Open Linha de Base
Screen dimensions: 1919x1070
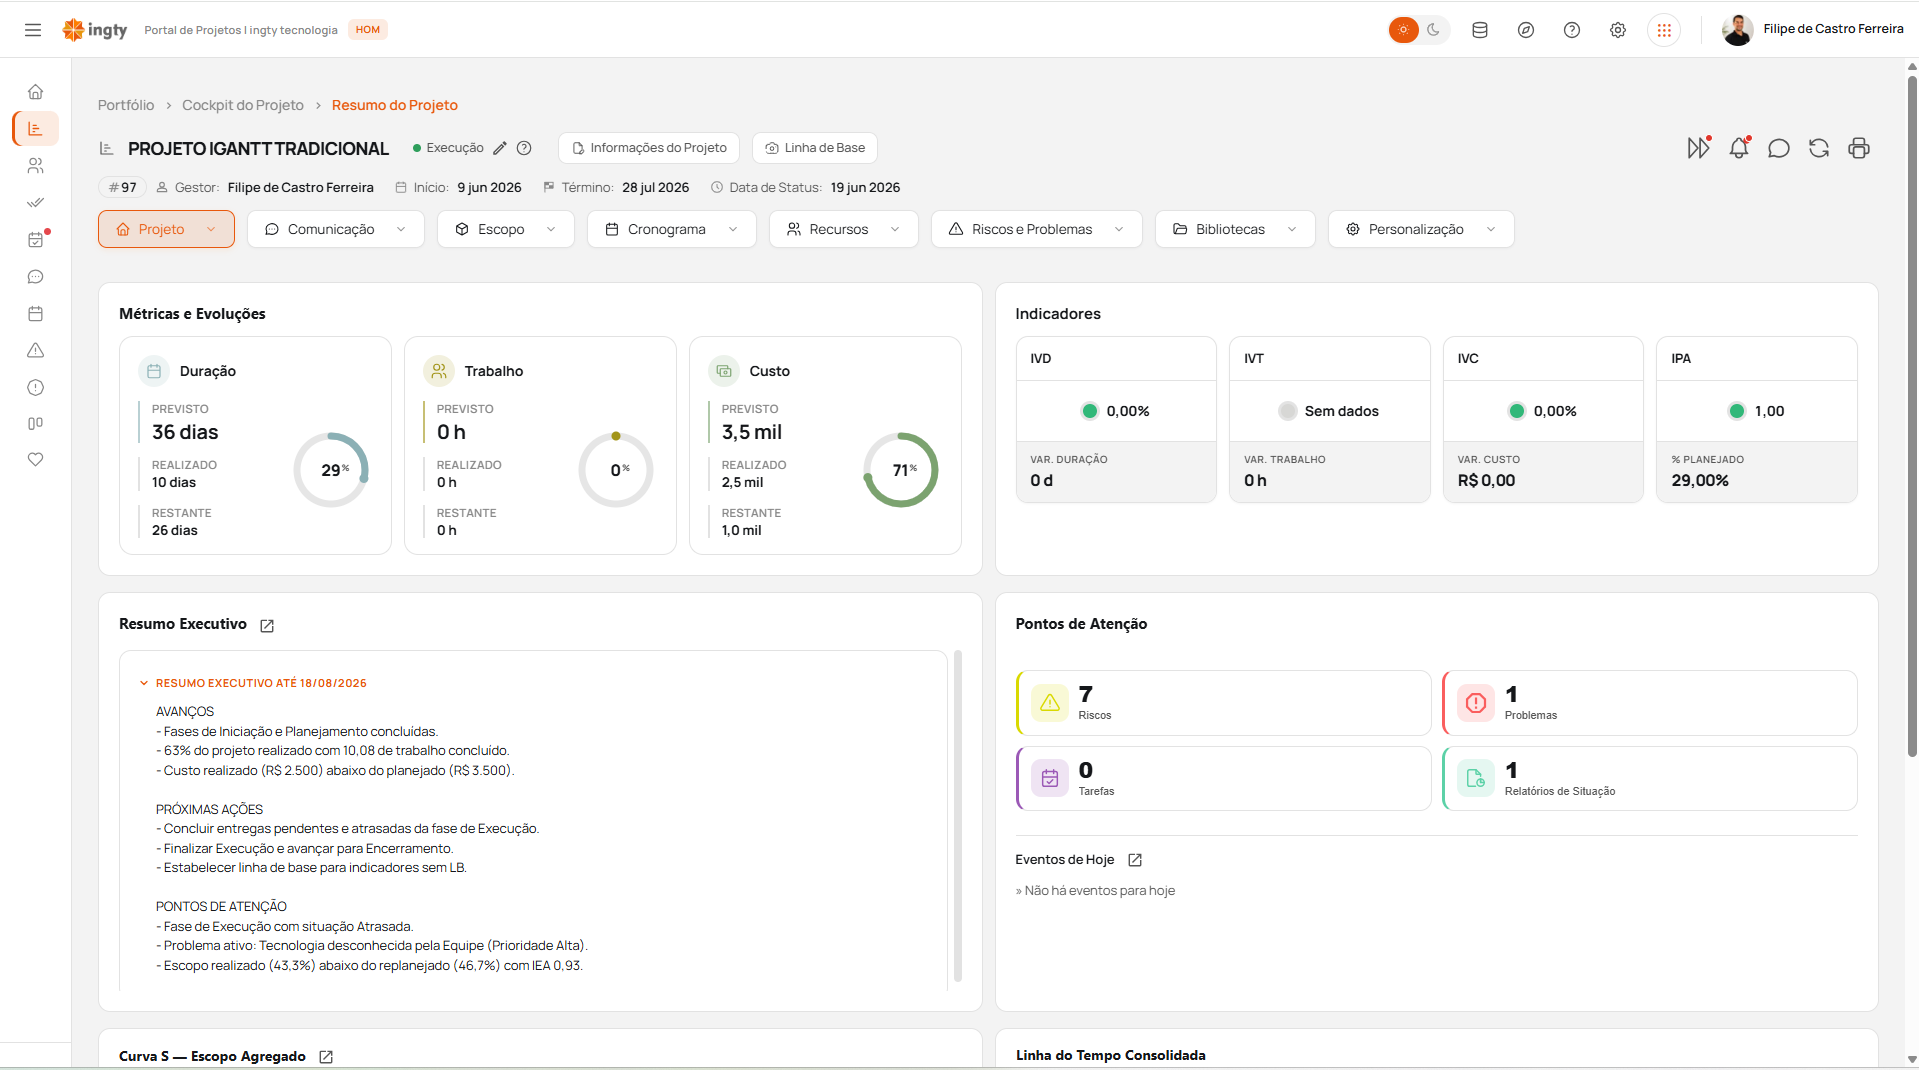(815, 148)
